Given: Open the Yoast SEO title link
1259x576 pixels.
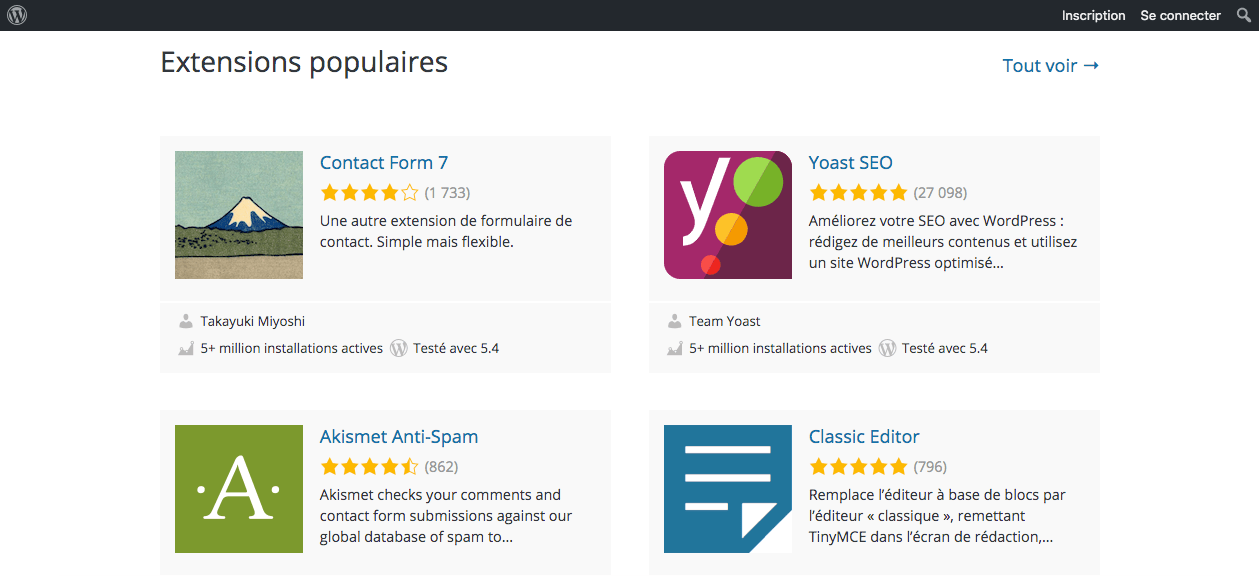Looking at the screenshot, I should (x=850, y=162).
